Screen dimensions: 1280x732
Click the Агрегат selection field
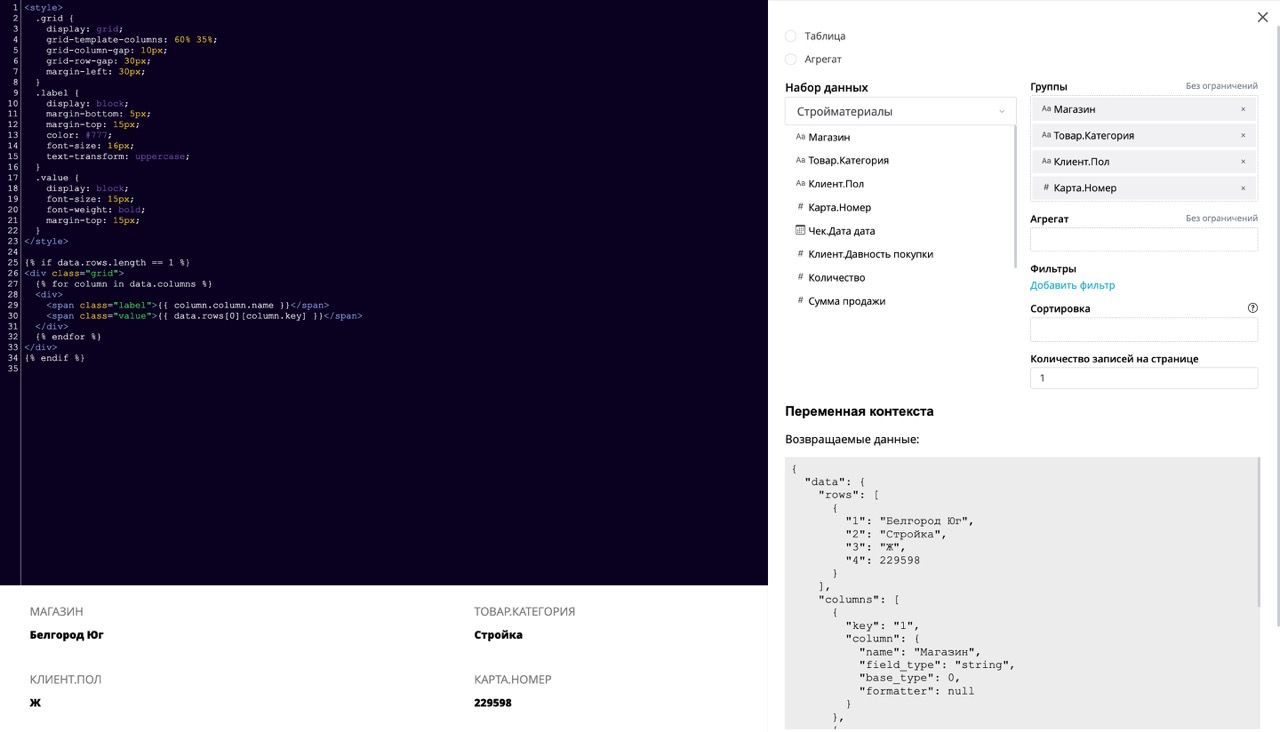(x=1143, y=239)
